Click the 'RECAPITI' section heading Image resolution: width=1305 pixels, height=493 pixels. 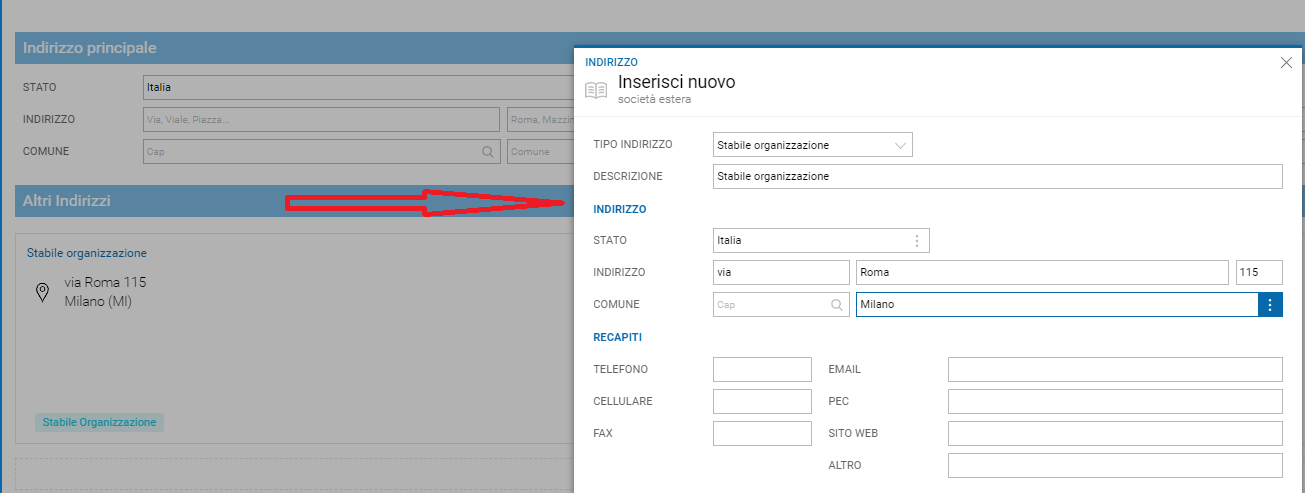tap(617, 337)
